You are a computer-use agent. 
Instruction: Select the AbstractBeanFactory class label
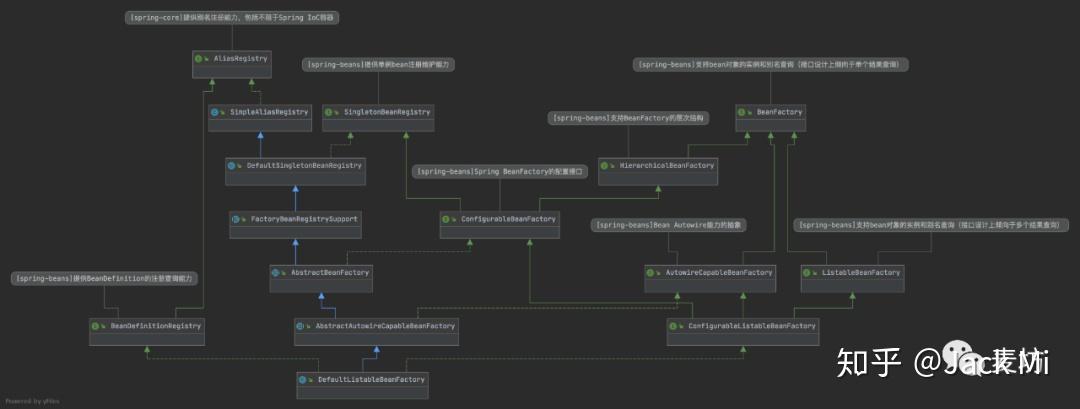(x=330, y=273)
